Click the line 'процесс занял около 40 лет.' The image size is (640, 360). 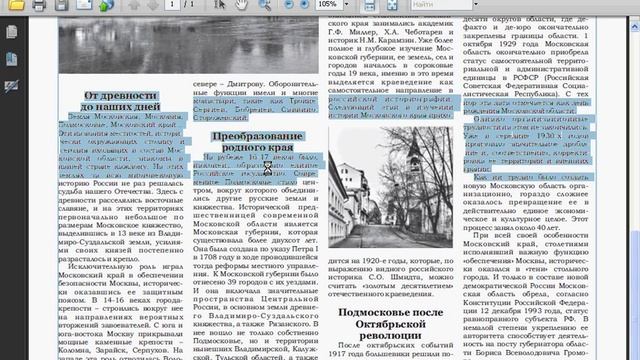(511, 227)
